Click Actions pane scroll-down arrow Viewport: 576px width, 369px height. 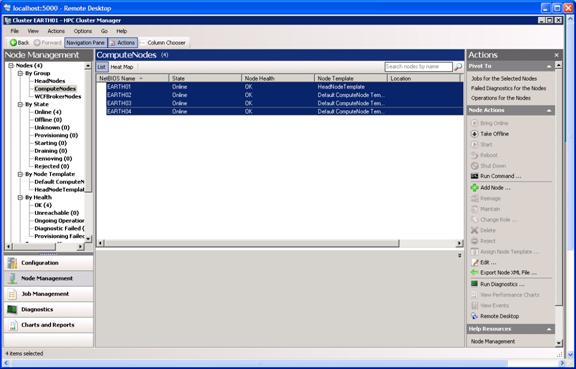pos(559,343)
